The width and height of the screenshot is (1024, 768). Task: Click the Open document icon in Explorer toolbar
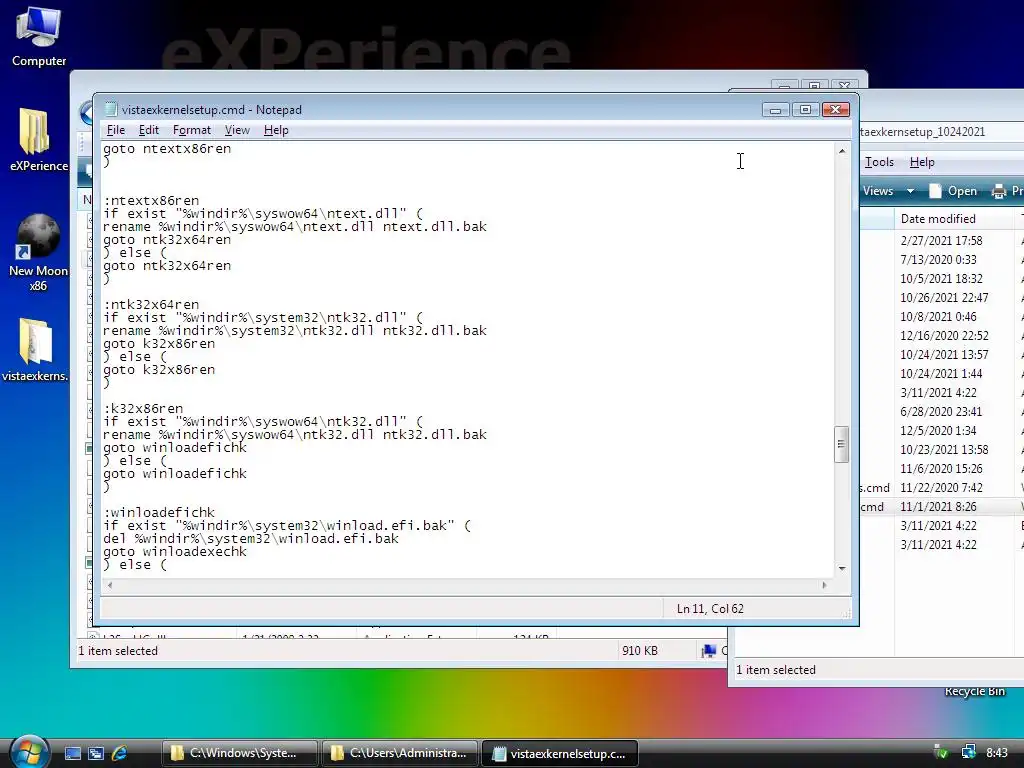[x=935, y=191]
